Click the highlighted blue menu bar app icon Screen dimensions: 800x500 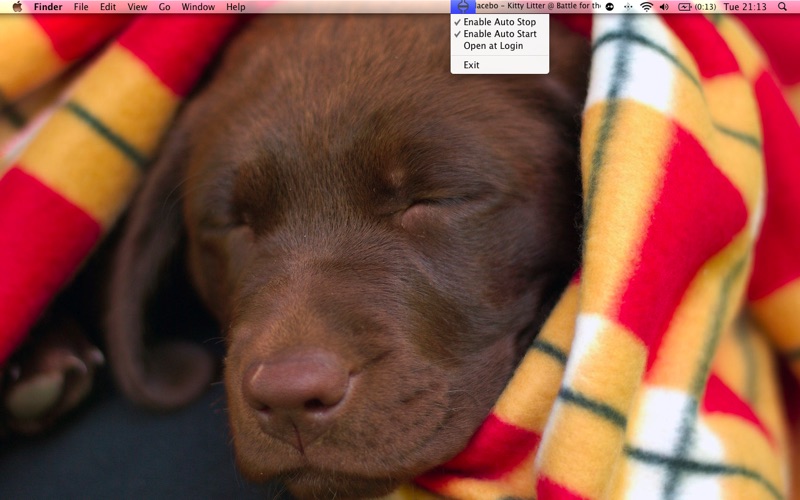[x=462, y=7]
